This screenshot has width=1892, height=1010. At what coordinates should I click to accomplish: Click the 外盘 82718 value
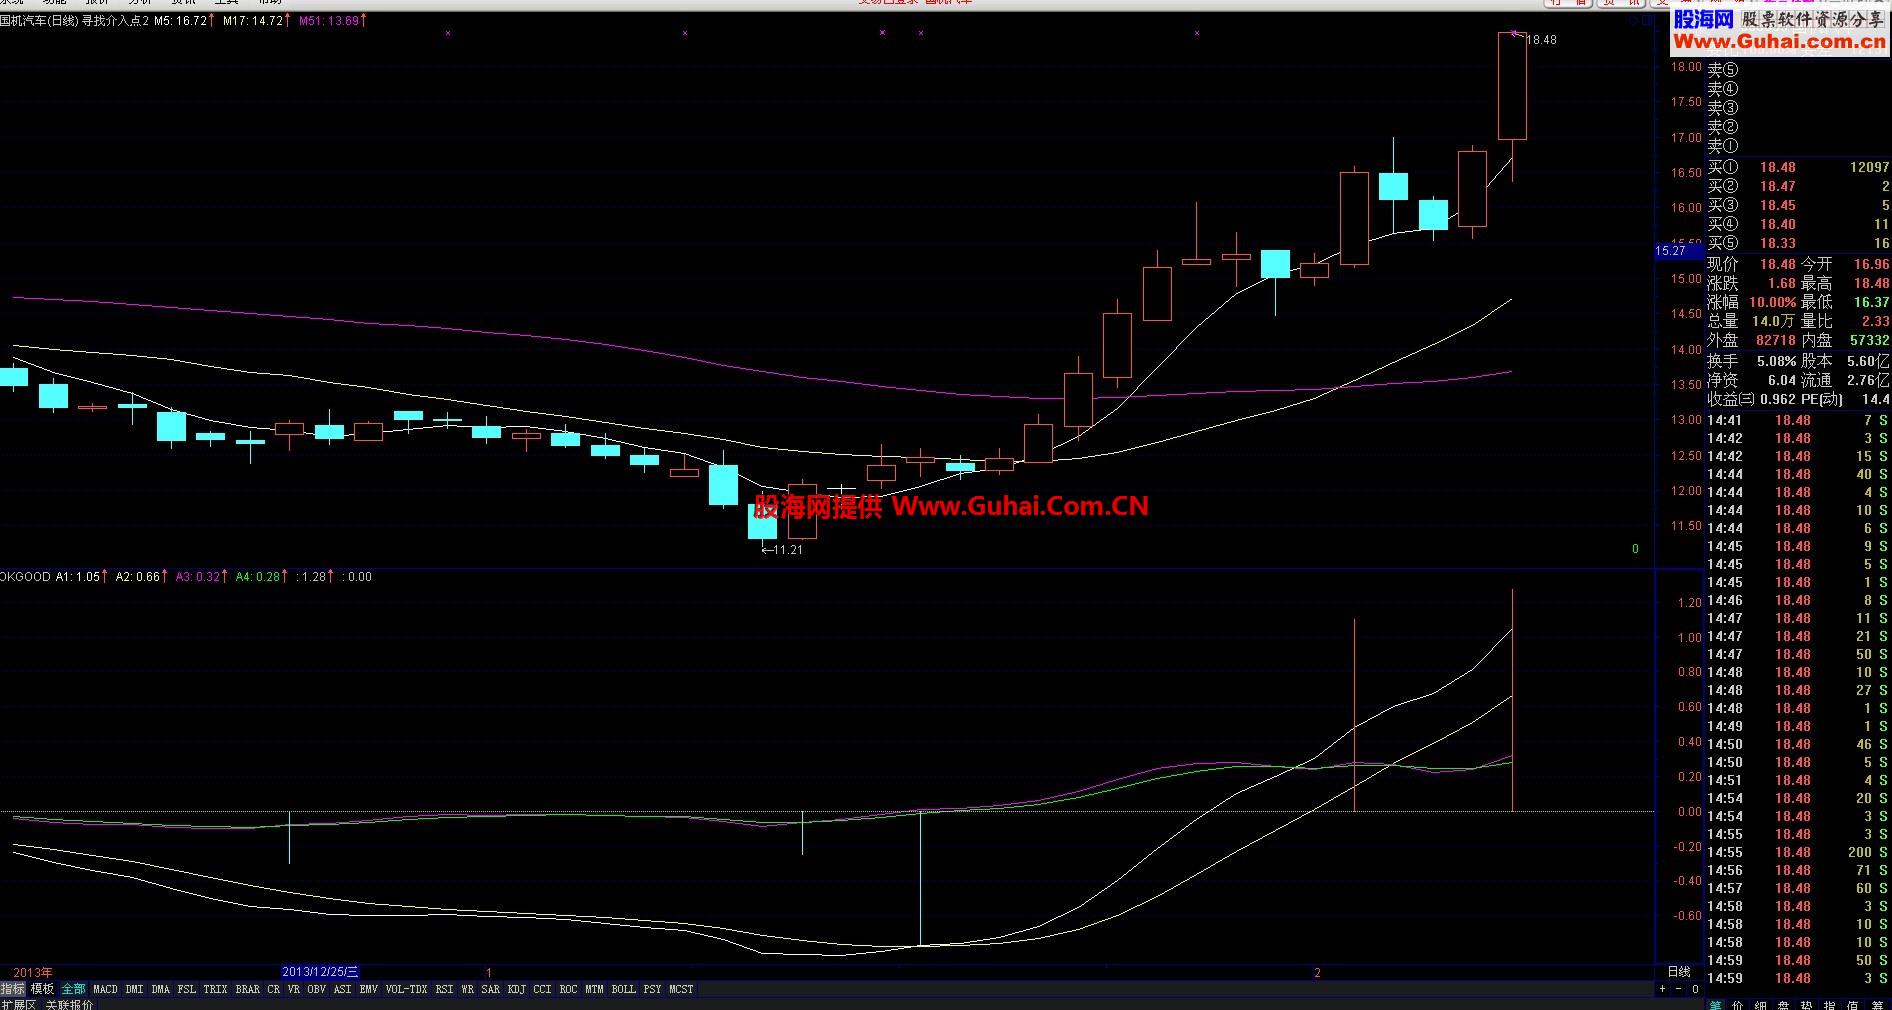click(1776, 341)
